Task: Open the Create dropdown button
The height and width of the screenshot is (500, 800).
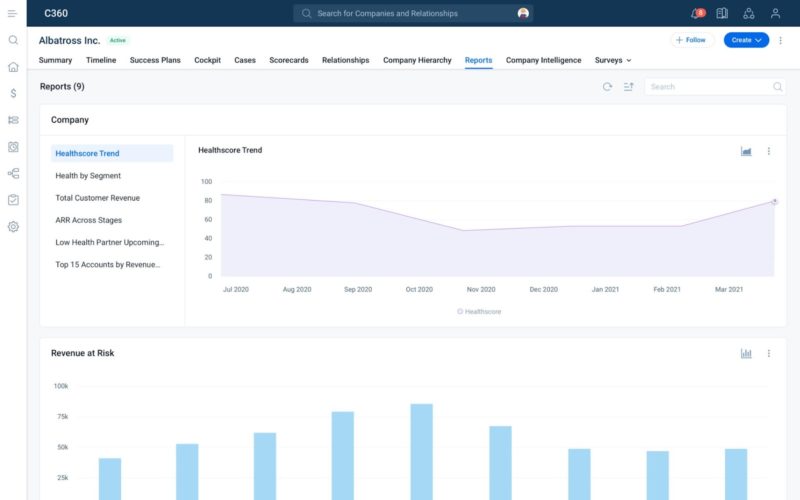Action: click(x=746, y=40)
